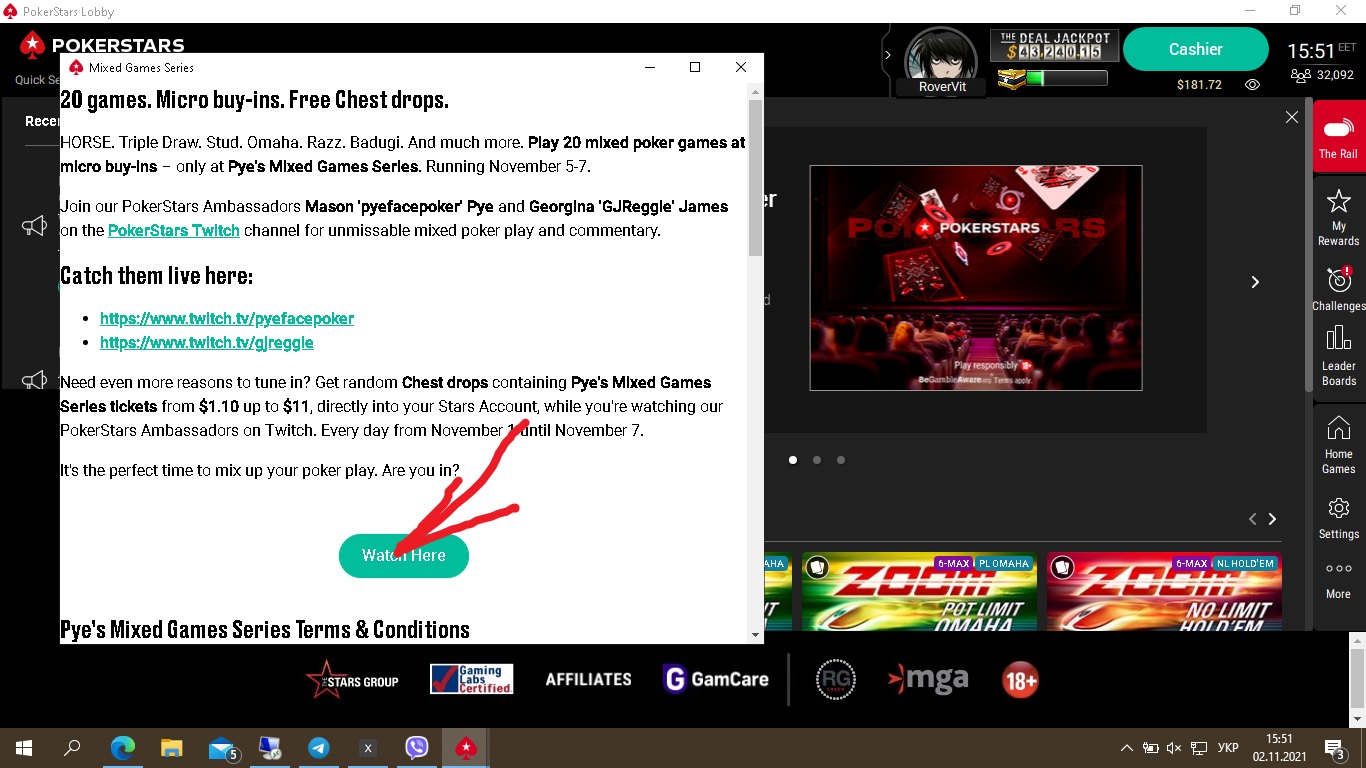Open twitch.tv/gjreggie link
This screenshot has width=1366, height=768.
click(x=207, y=342)
